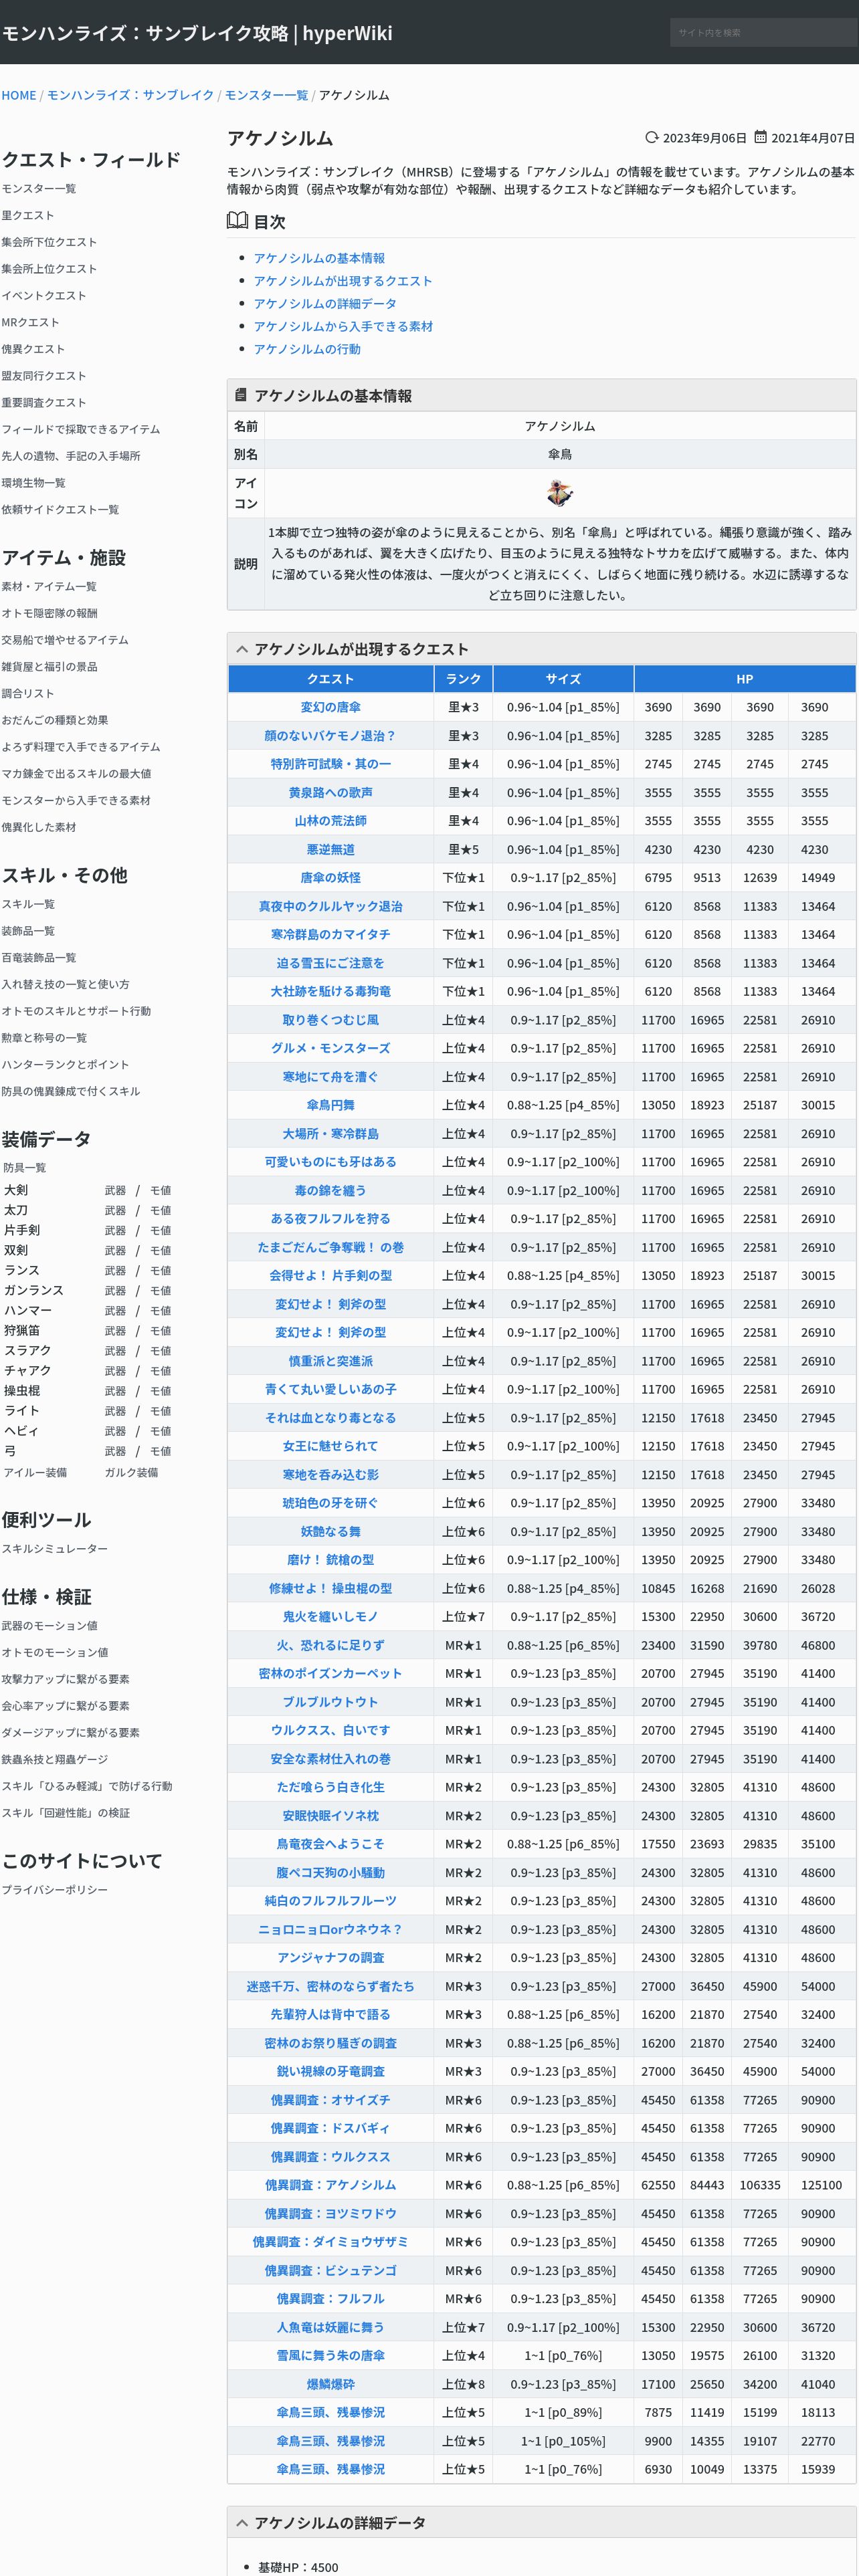Screen dimensions: 859x2576
Task: Click the hyperWiki site title
Action: click(x=197, y=33)
